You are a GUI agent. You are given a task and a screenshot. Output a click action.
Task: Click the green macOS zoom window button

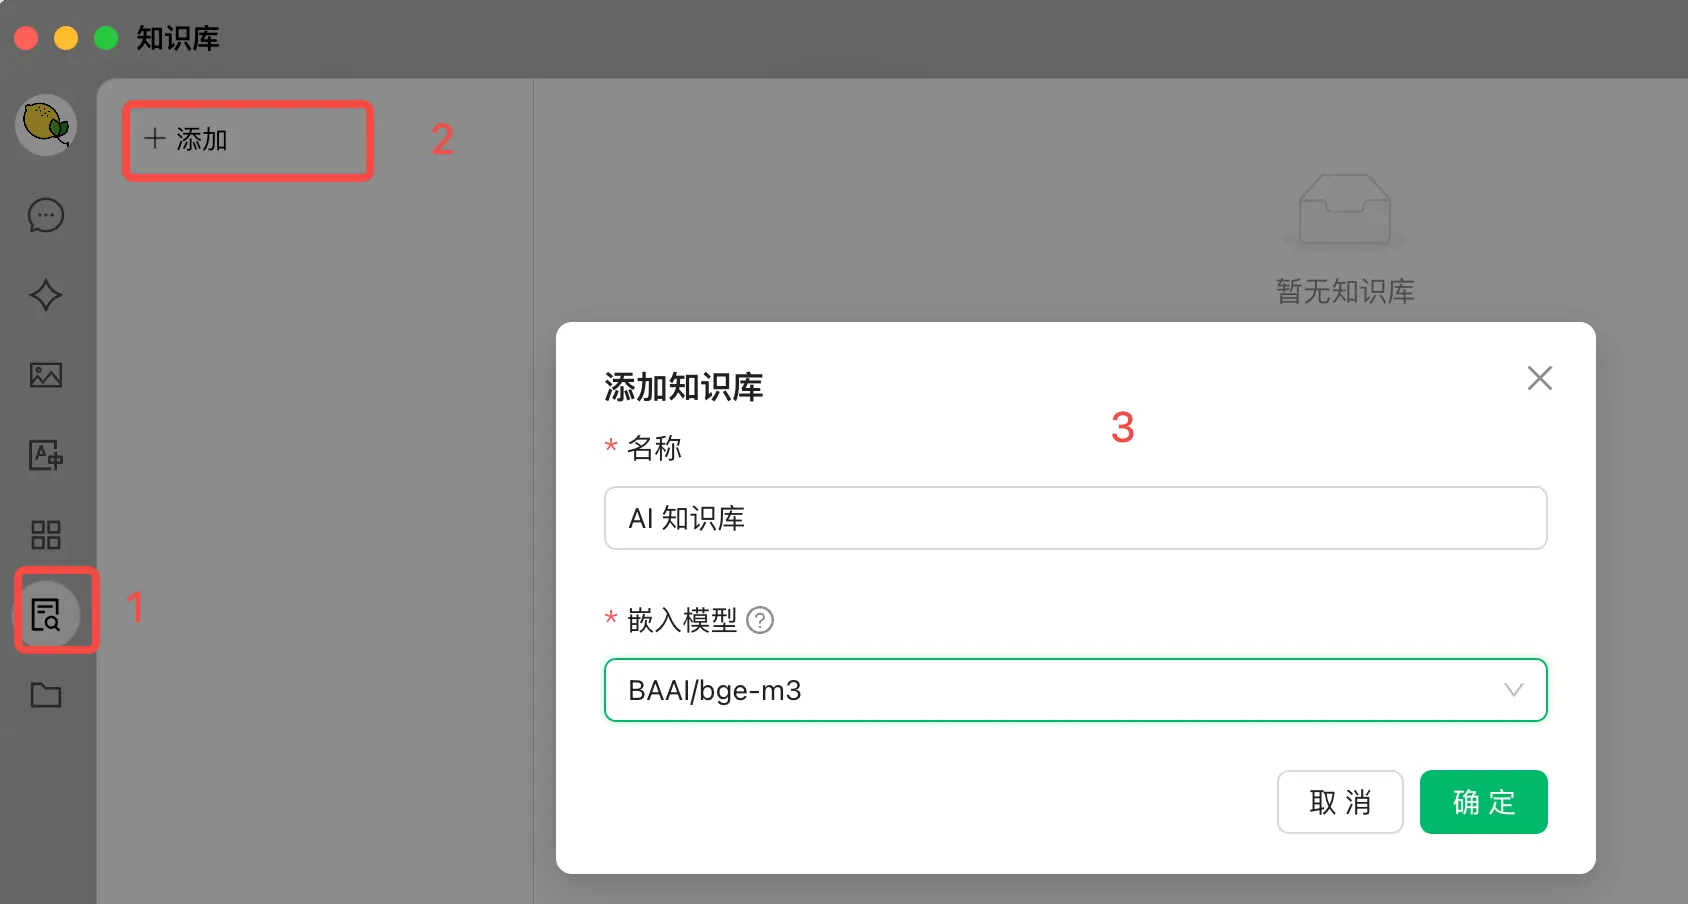106,38
